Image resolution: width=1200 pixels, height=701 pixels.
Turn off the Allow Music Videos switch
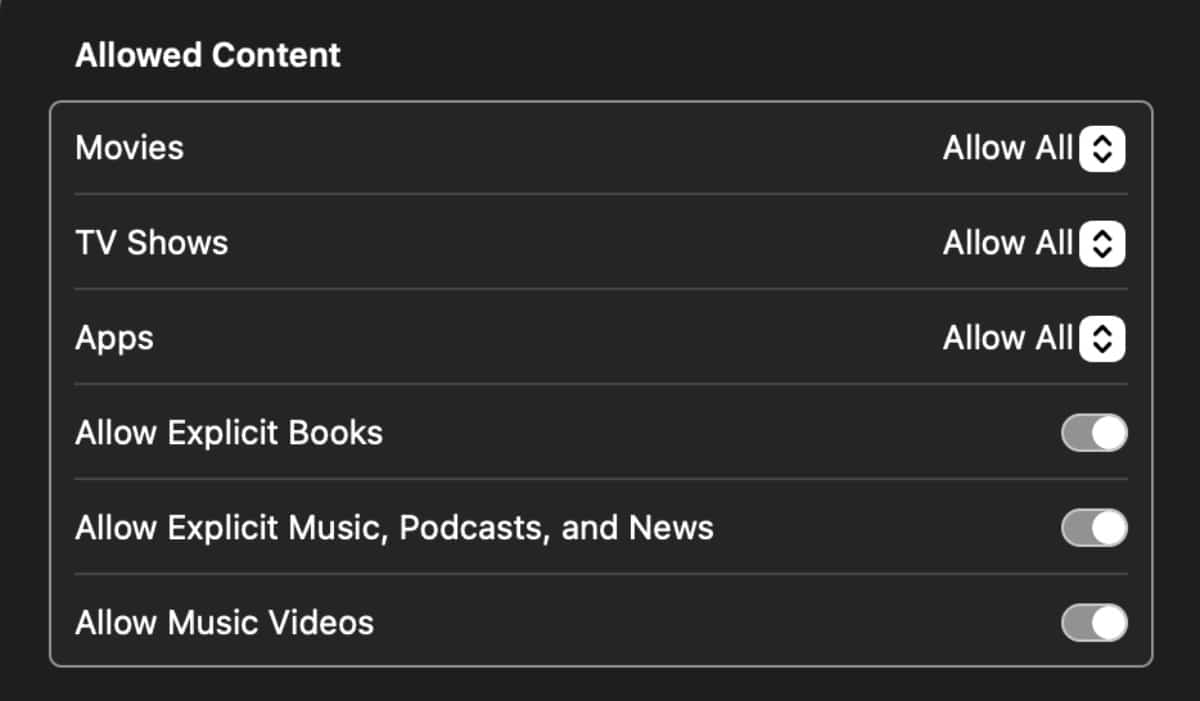point(1094,622)
